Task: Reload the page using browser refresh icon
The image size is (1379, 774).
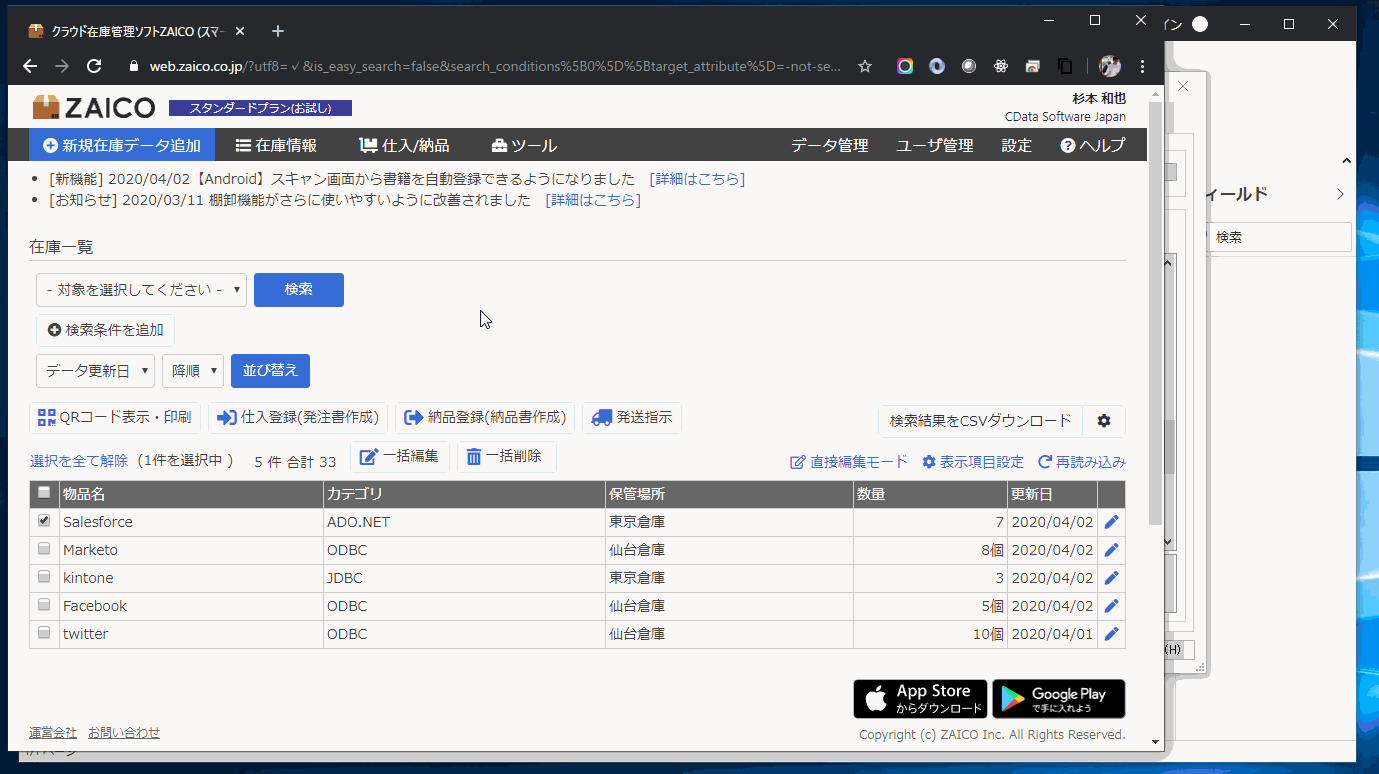Action: tap(94, 66)
